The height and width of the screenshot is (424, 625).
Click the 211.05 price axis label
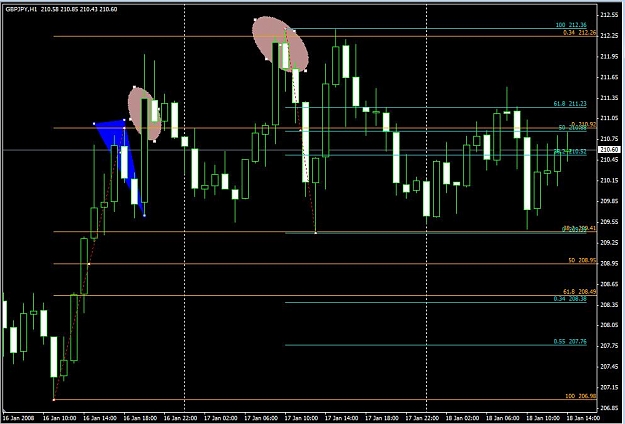tap(609, 118)
